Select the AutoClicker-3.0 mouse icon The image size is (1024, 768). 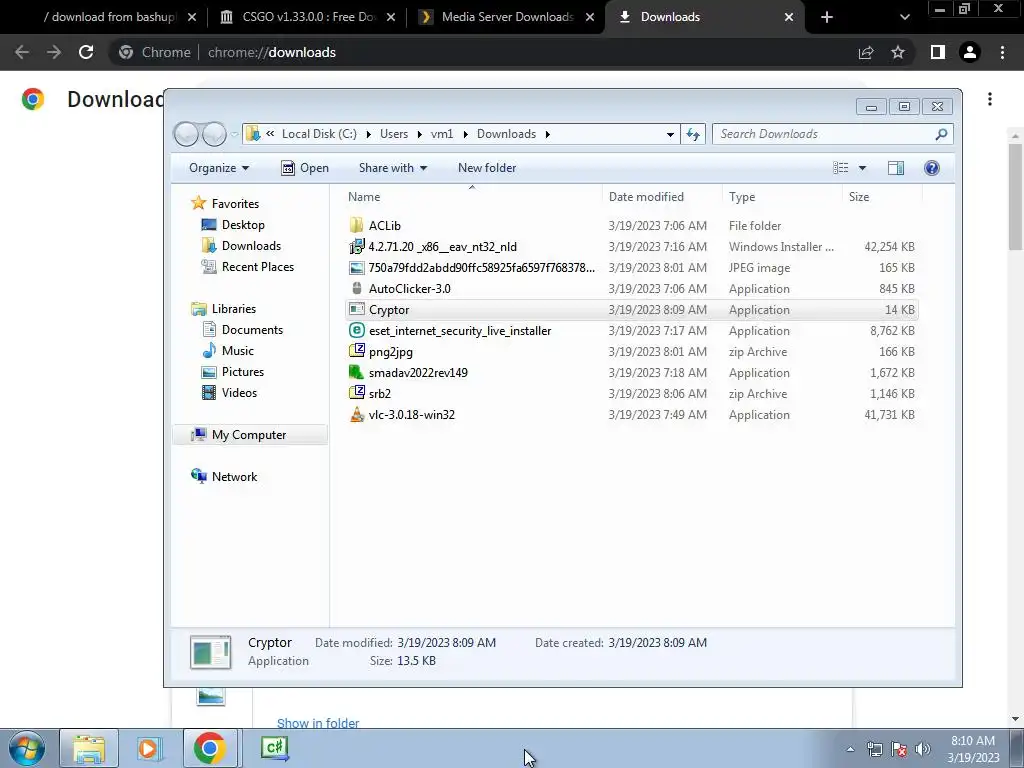[x=356, y=289]
